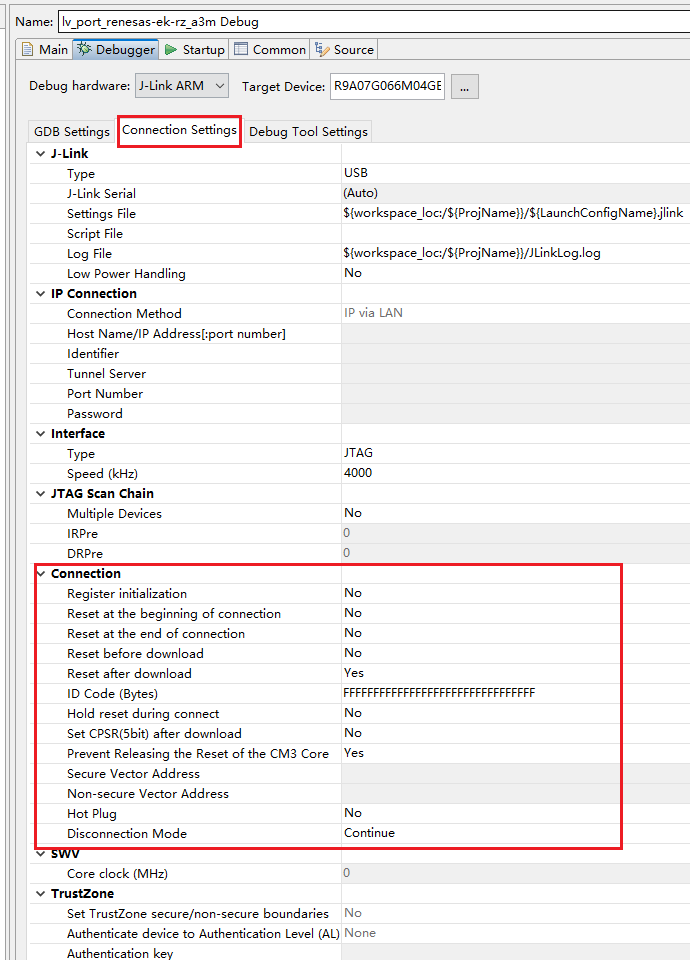The width and height of the screenshot is (690, 960).
Task: Click the Debugger tab bug icon
Action: click(x=85, y=50)
